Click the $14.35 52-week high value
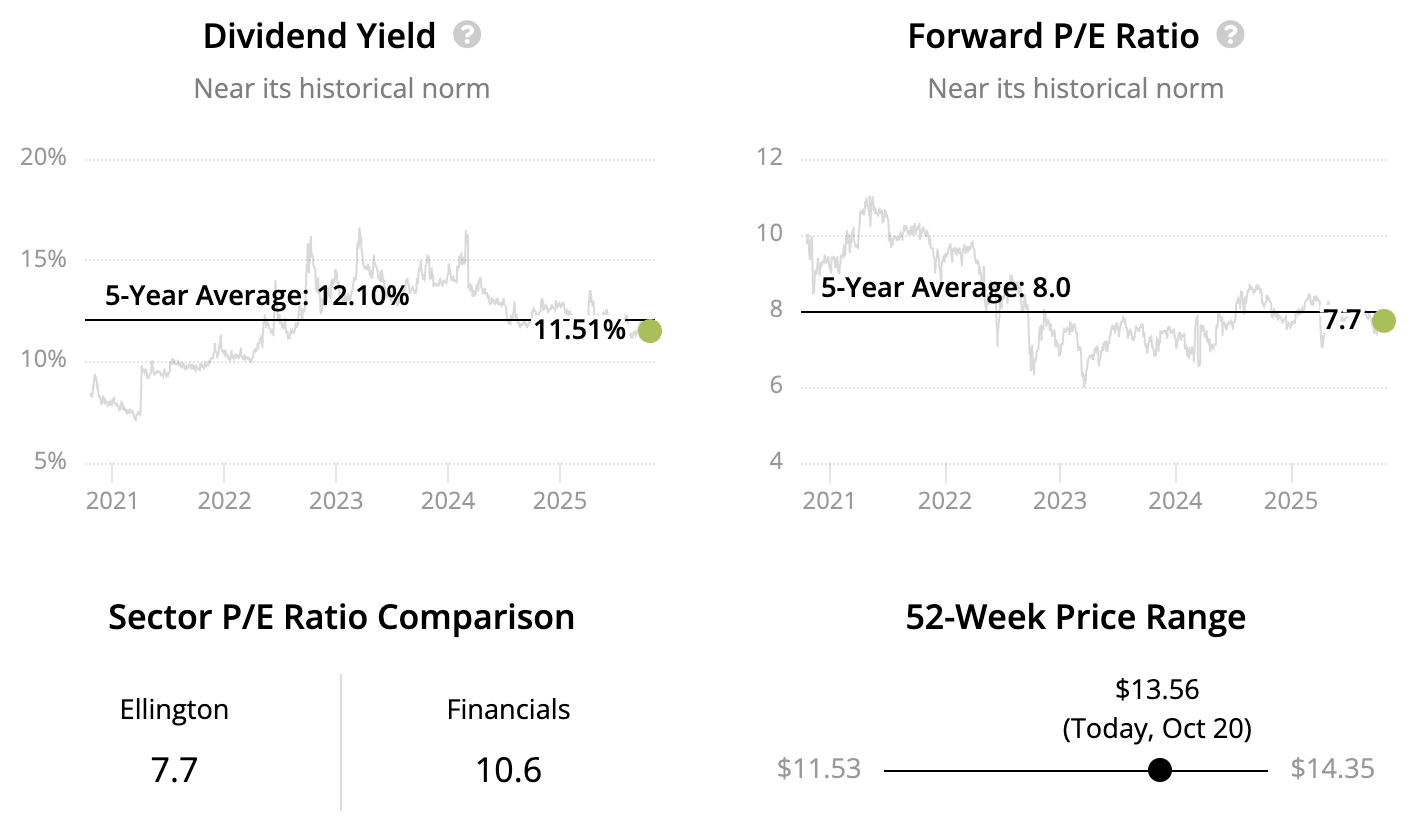1424x834 pixels. (x=1332, y=769)
